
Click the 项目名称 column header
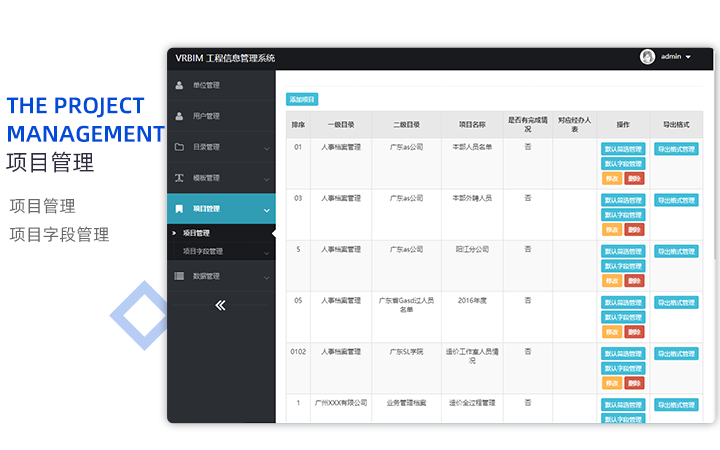click(x=472, y=124)
